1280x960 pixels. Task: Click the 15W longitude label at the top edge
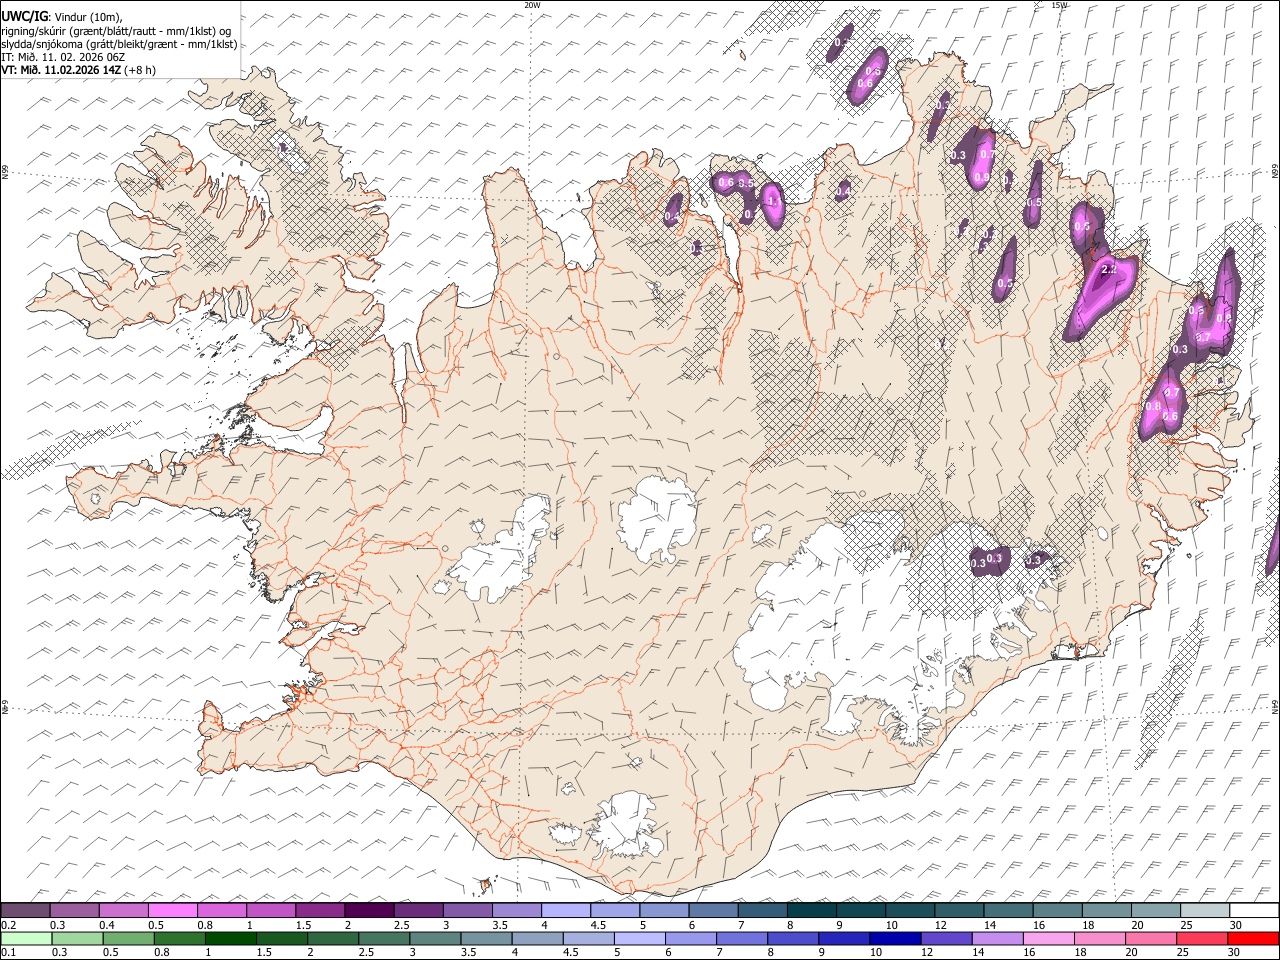[1059, 5]
